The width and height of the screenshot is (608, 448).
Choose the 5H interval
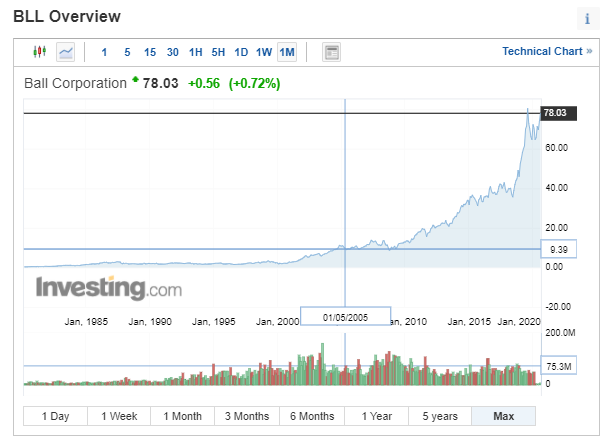pos(218,52)
